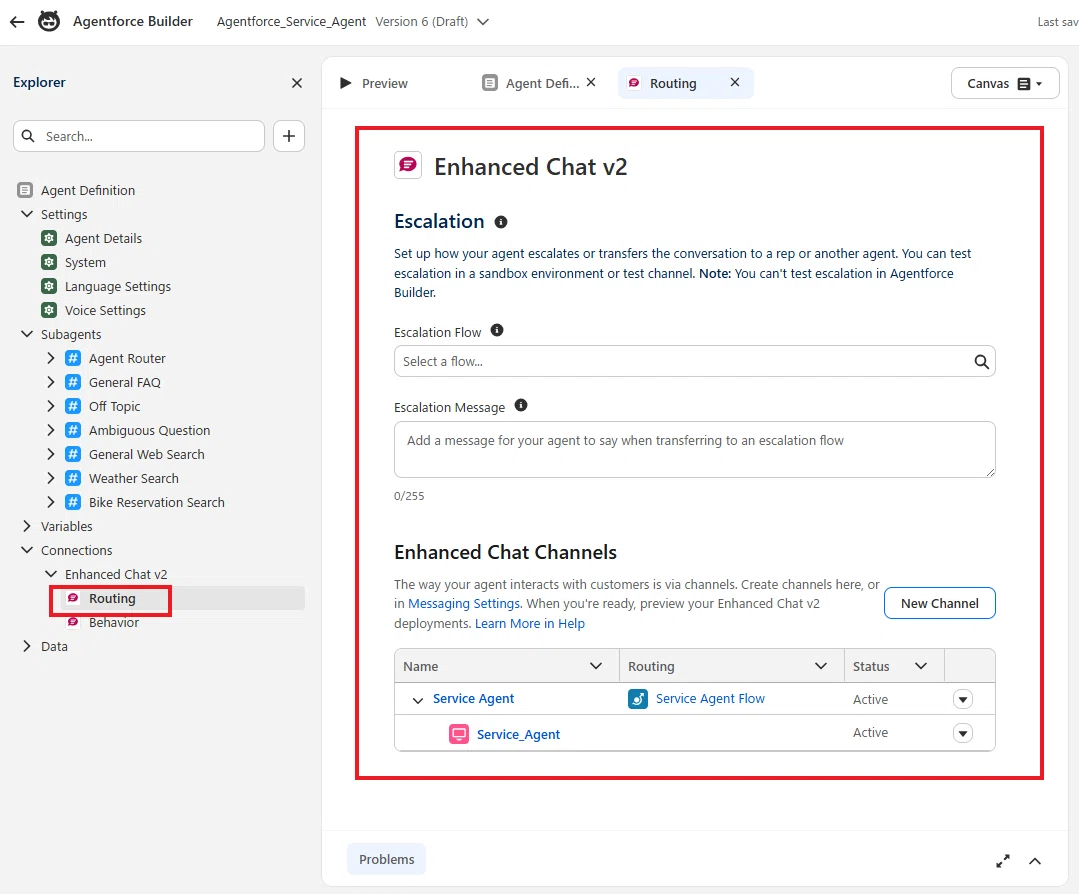This screenshot has height=894, width=1079.
Task: Click the System settings icon
Action: (x=49, y=262)
